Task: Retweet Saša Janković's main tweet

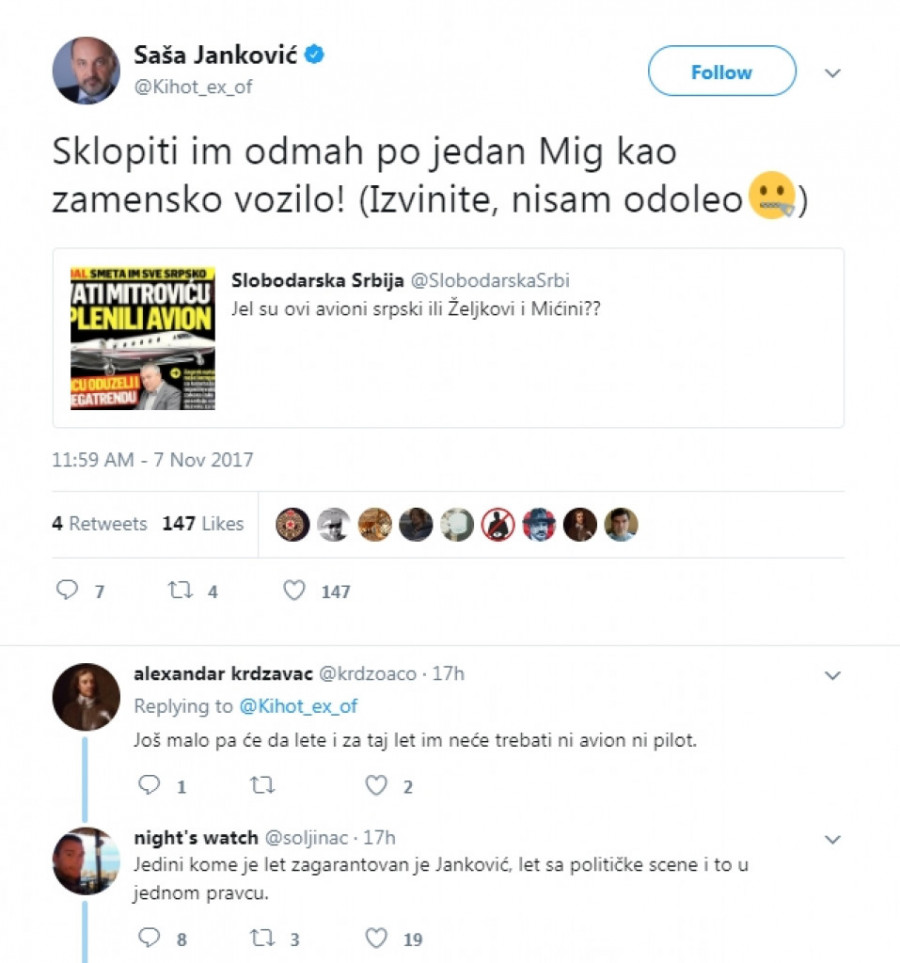Action: (181, 590)
